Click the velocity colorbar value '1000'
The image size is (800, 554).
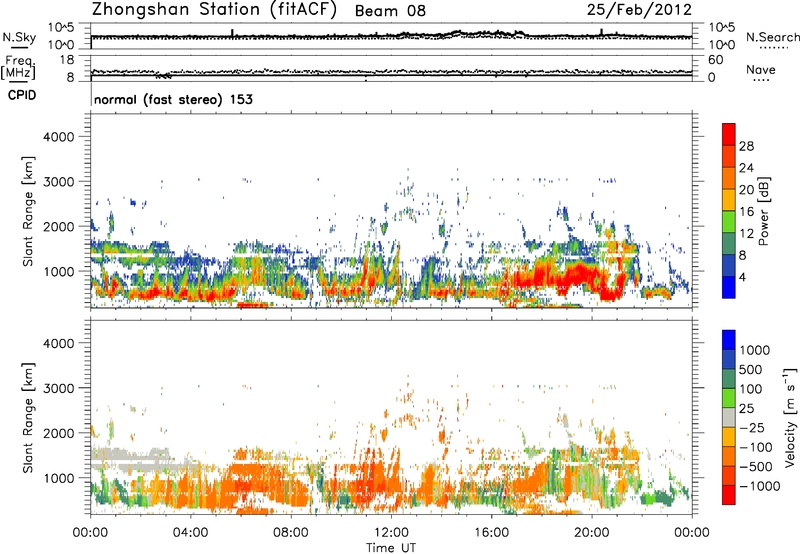[x=755, y=350]
